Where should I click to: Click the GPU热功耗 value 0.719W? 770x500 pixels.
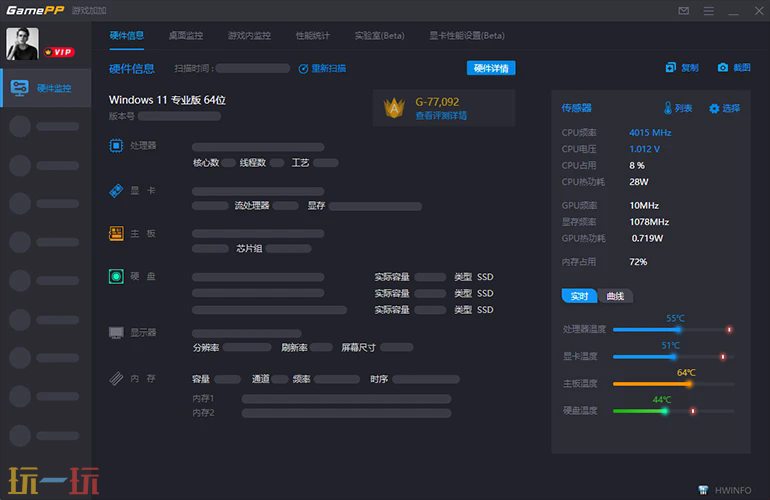point(647,238)
